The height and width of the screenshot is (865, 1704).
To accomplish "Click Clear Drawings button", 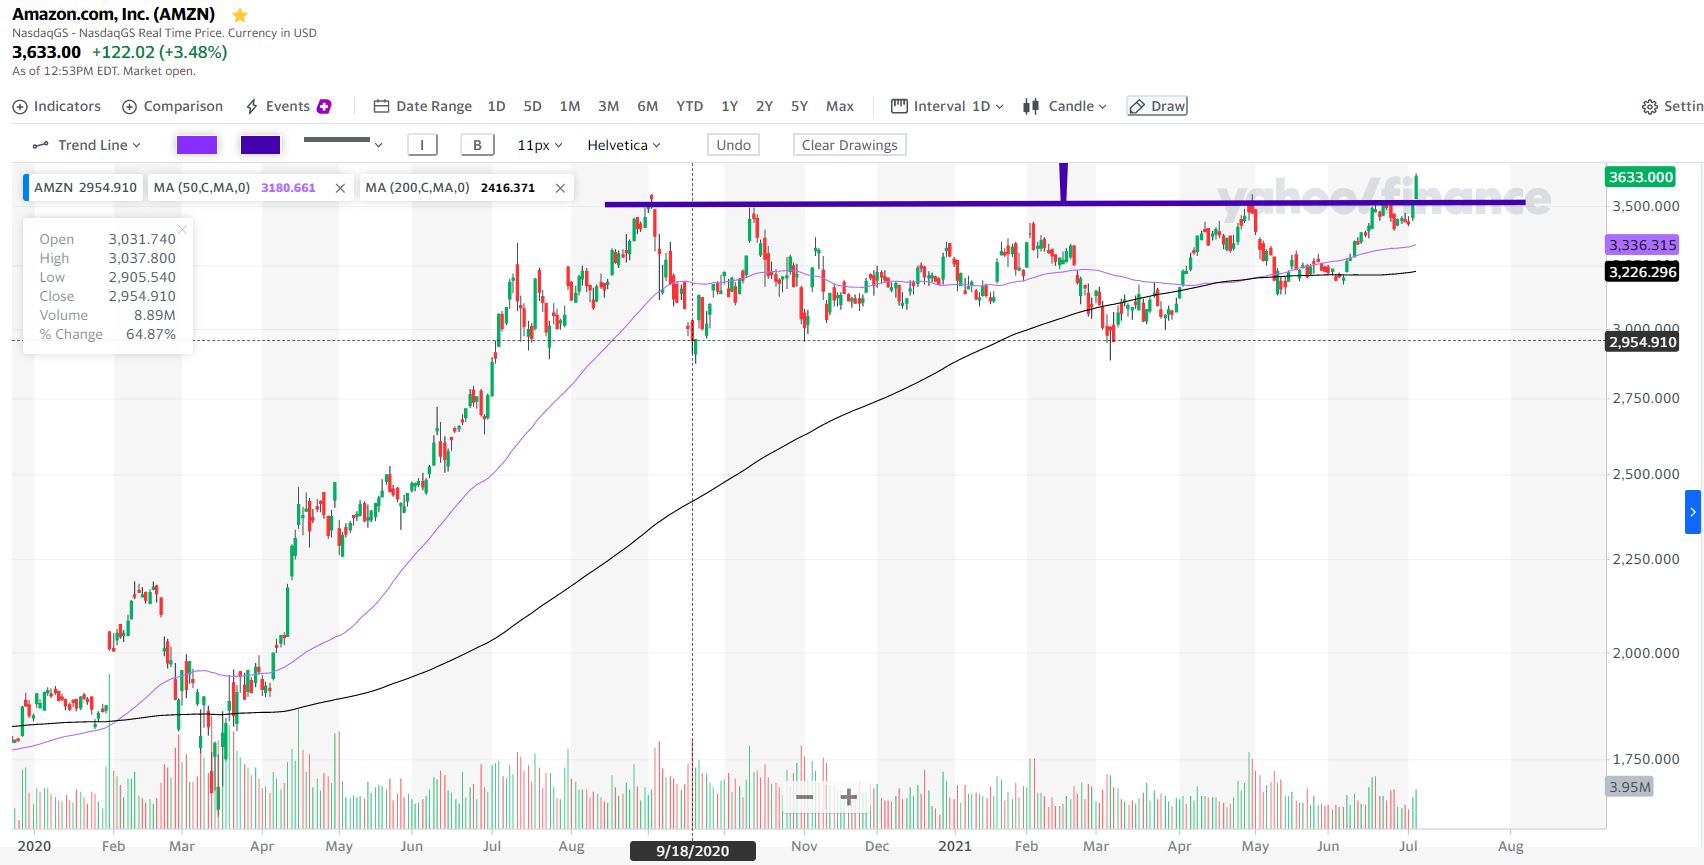I will [849, 145].
